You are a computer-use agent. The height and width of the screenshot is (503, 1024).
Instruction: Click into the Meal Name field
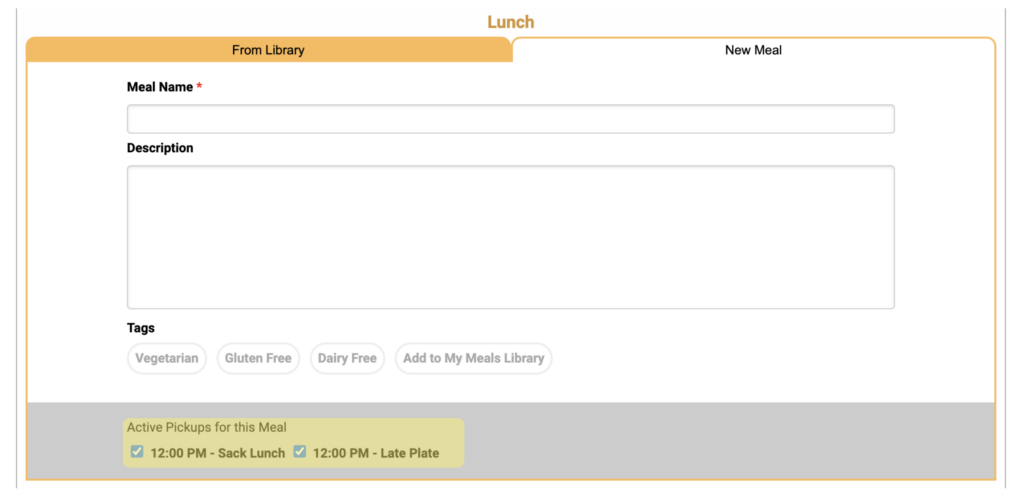pyautogui.click(x=510, y=119)
